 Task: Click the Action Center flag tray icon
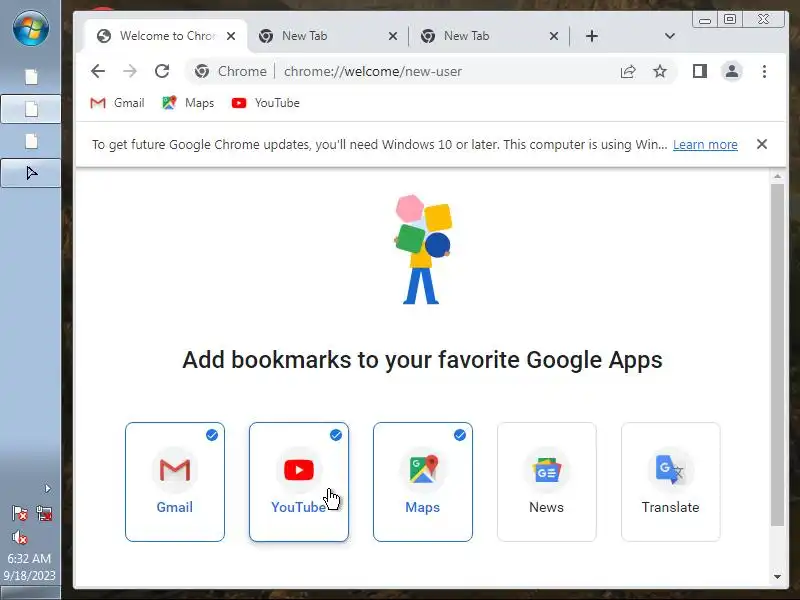pos(19,513)
